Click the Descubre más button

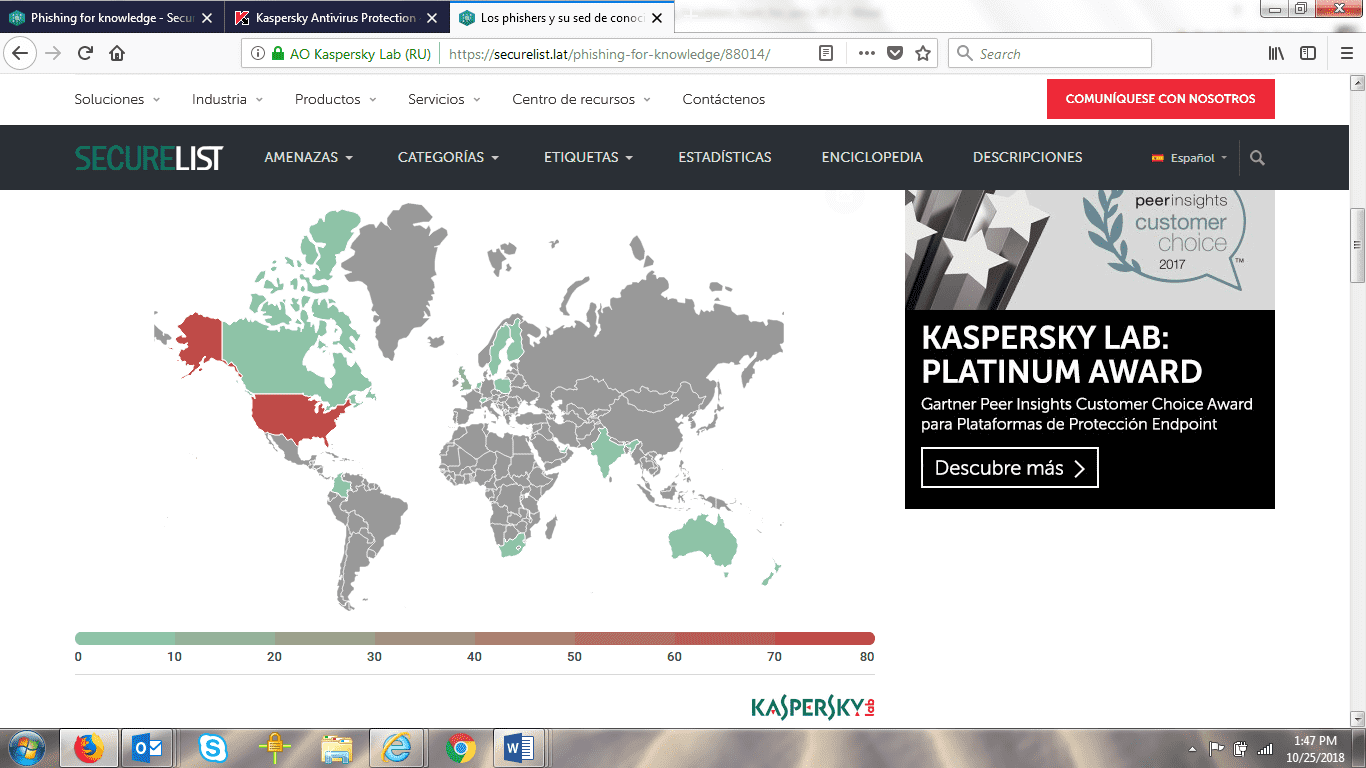pos(1009,468)
